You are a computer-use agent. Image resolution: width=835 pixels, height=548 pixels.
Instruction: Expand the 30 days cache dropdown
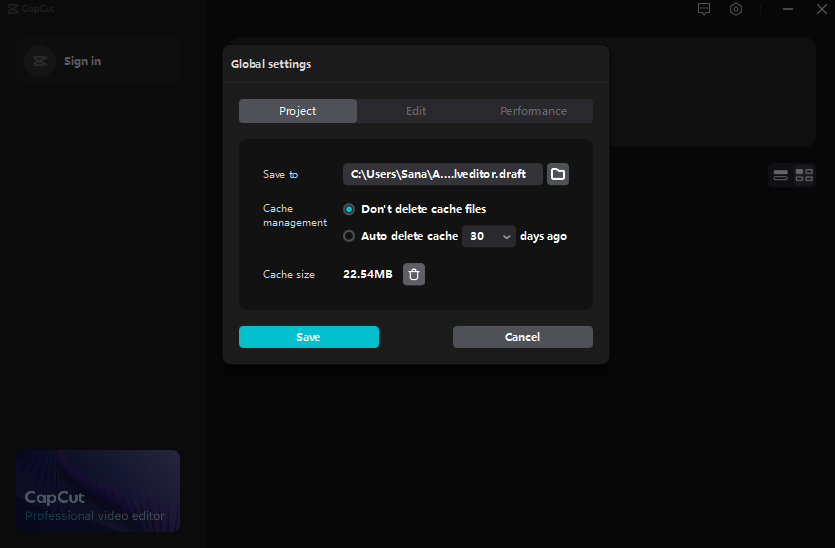point(489,237)
